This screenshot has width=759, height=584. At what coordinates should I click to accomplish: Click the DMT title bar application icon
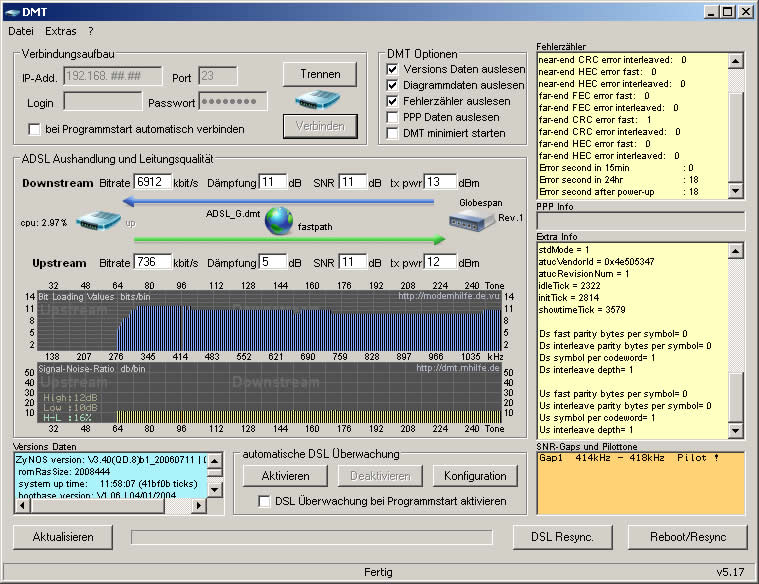pyautogui.click(x=12, y=11)
